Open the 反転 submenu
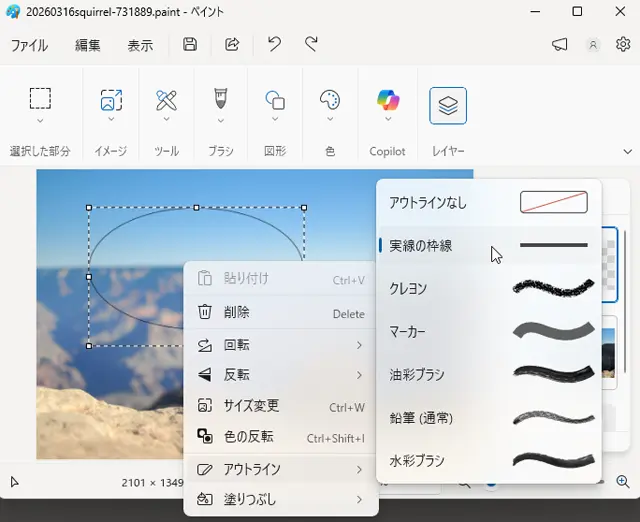 (281, 375)
